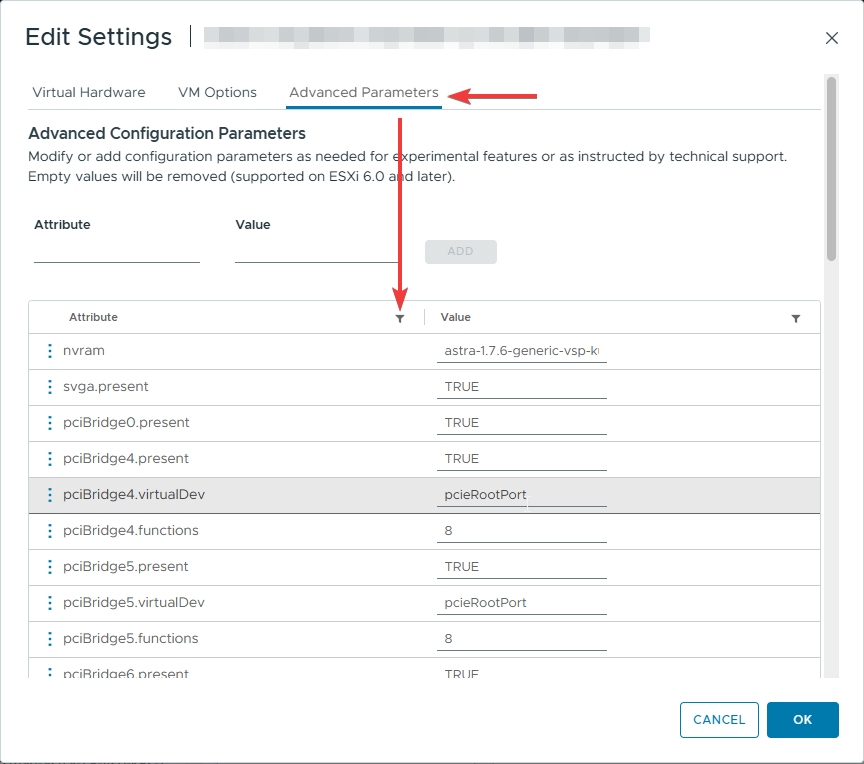Open the filter for the Attribute column
Screen dimensions: 864x764
pos(400,318)
